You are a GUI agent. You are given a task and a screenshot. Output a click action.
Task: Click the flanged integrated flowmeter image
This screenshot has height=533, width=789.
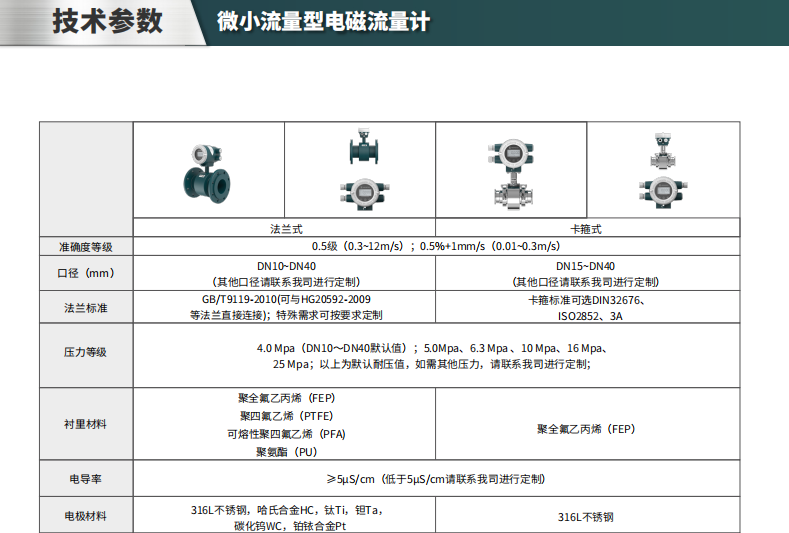[209, 172]
